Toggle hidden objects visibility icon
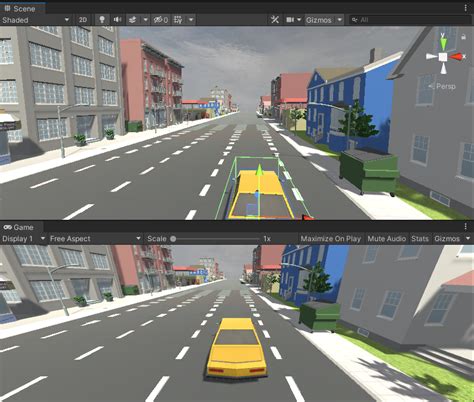 tap(161, 20)
